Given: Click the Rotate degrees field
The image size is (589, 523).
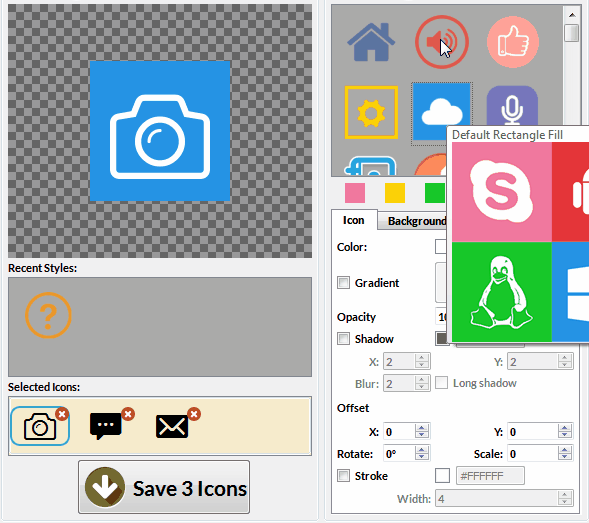Looking at the screenshot, I should click(399, 454).
